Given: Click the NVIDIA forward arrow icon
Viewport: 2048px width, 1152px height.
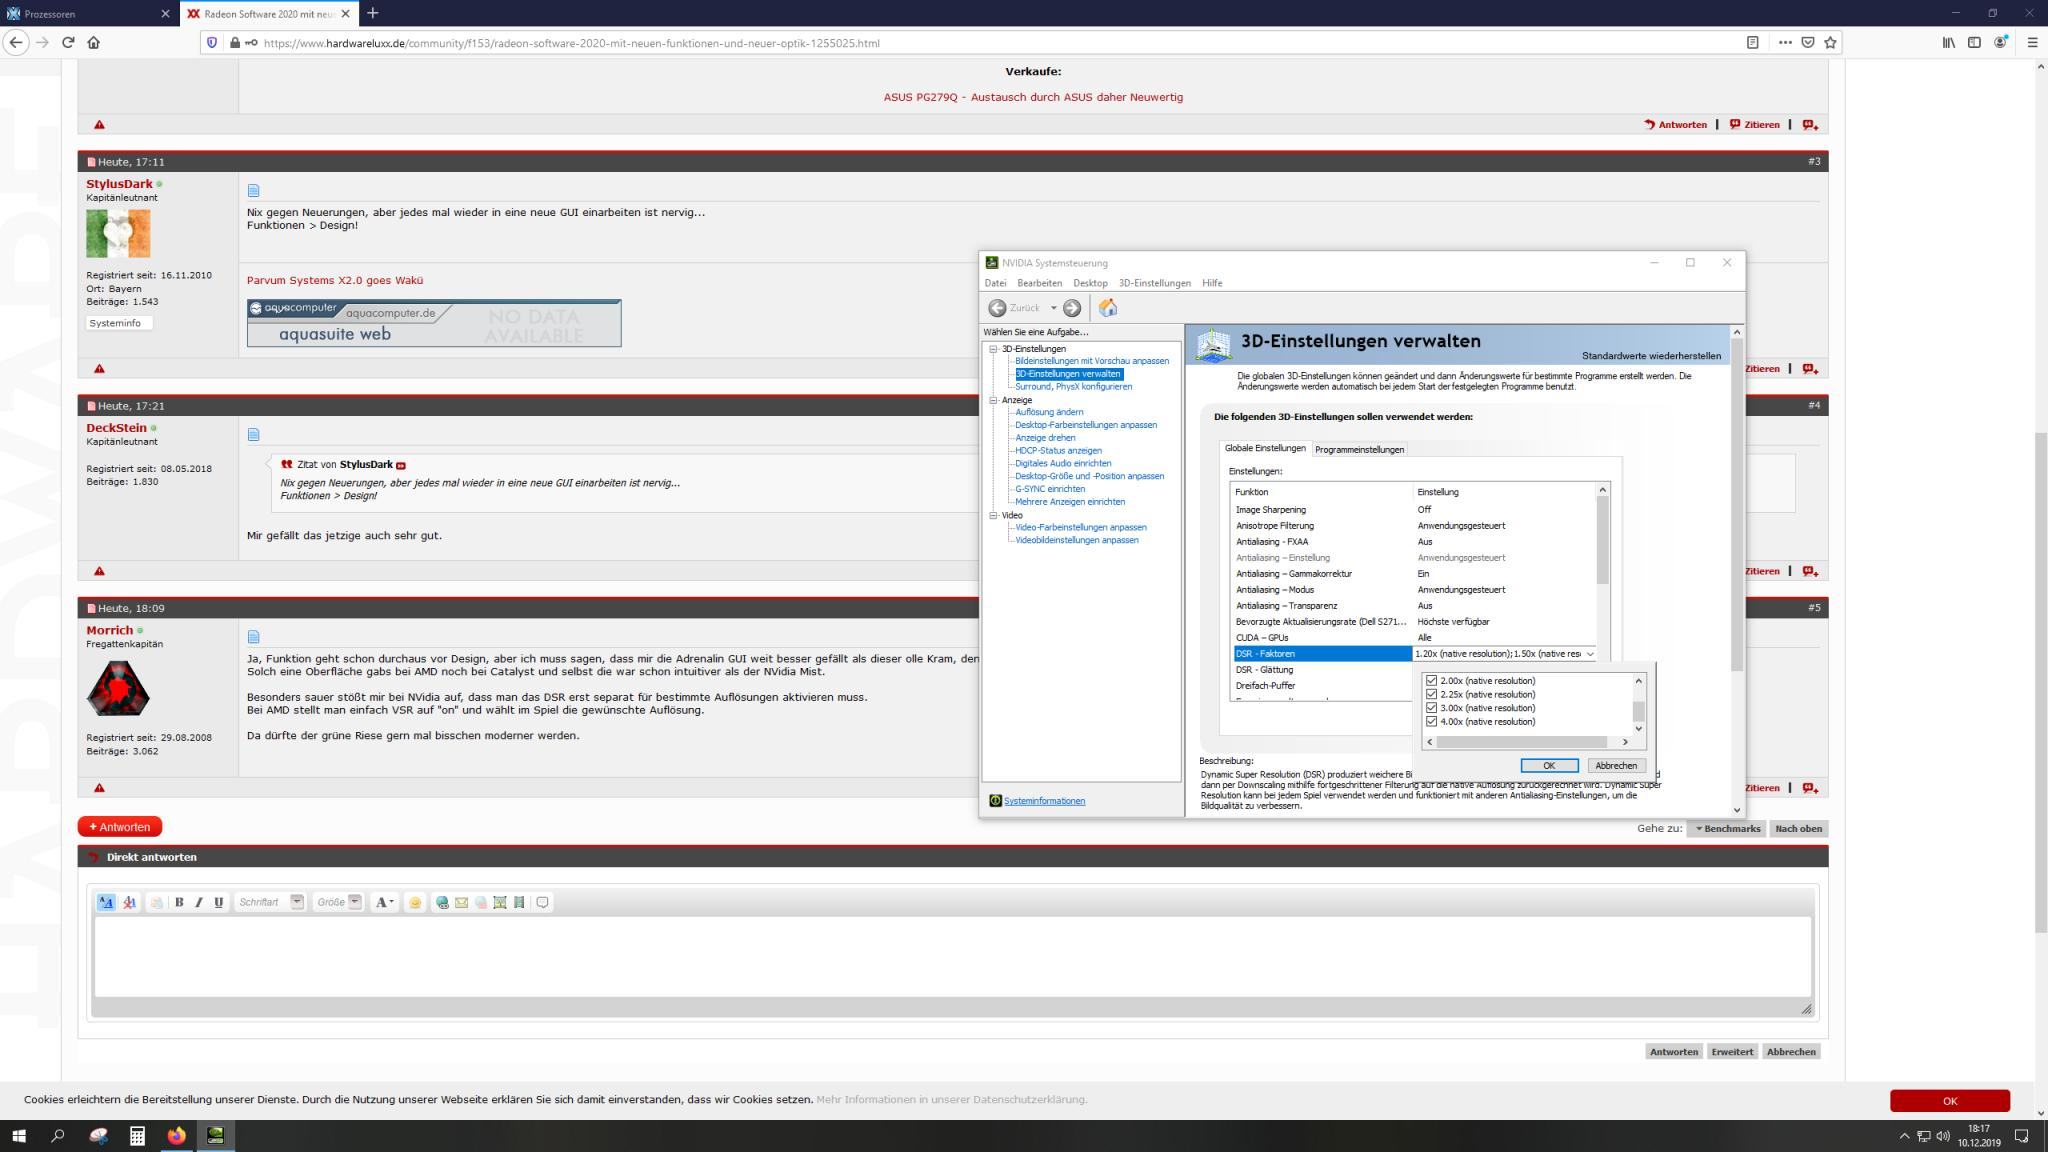Looking at the screenshot, I should coord(1072,308).
